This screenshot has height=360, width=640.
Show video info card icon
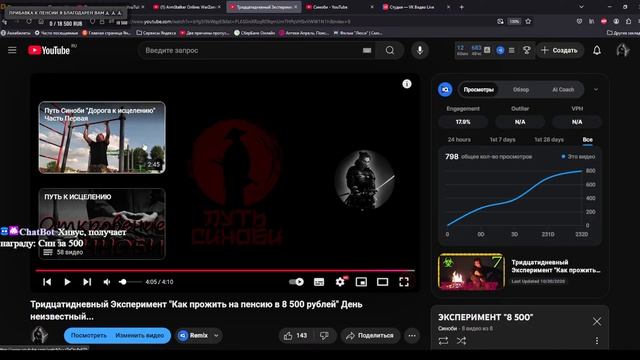click(x=407, y=84)
